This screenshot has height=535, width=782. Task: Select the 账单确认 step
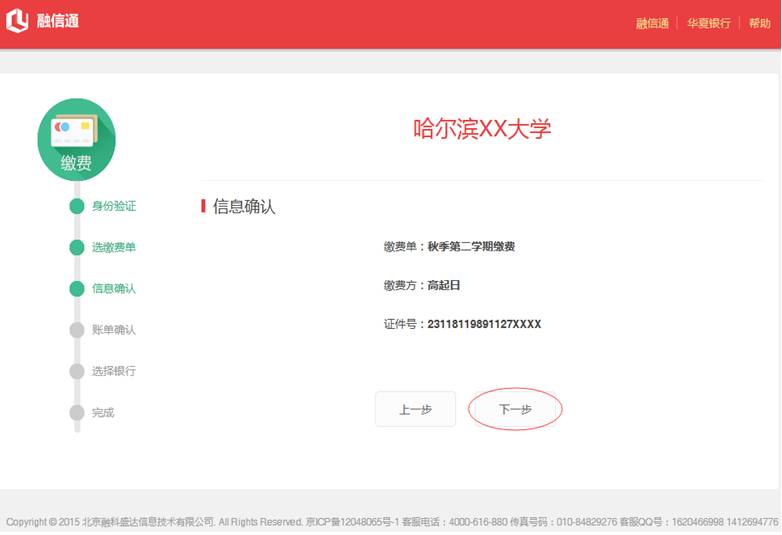[114, 330]
